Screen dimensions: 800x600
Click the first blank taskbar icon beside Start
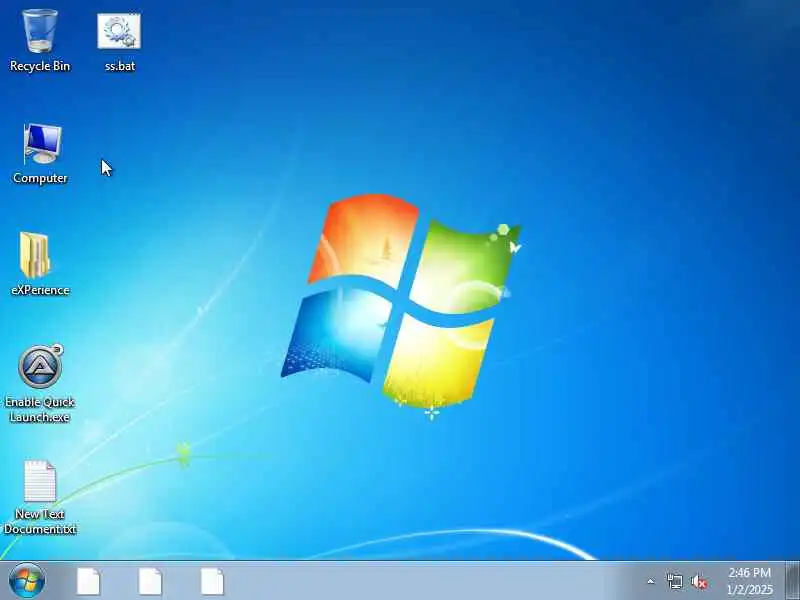point(89,581)
